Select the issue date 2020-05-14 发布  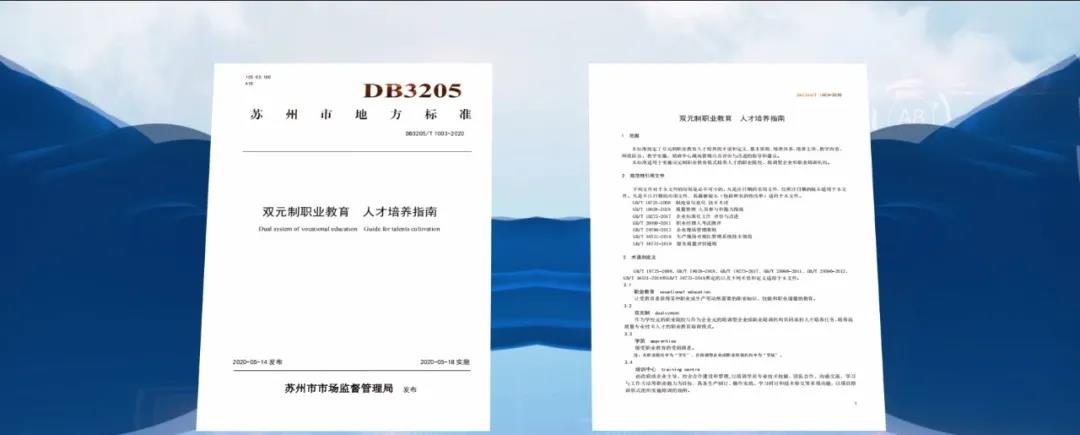(258, 361)
